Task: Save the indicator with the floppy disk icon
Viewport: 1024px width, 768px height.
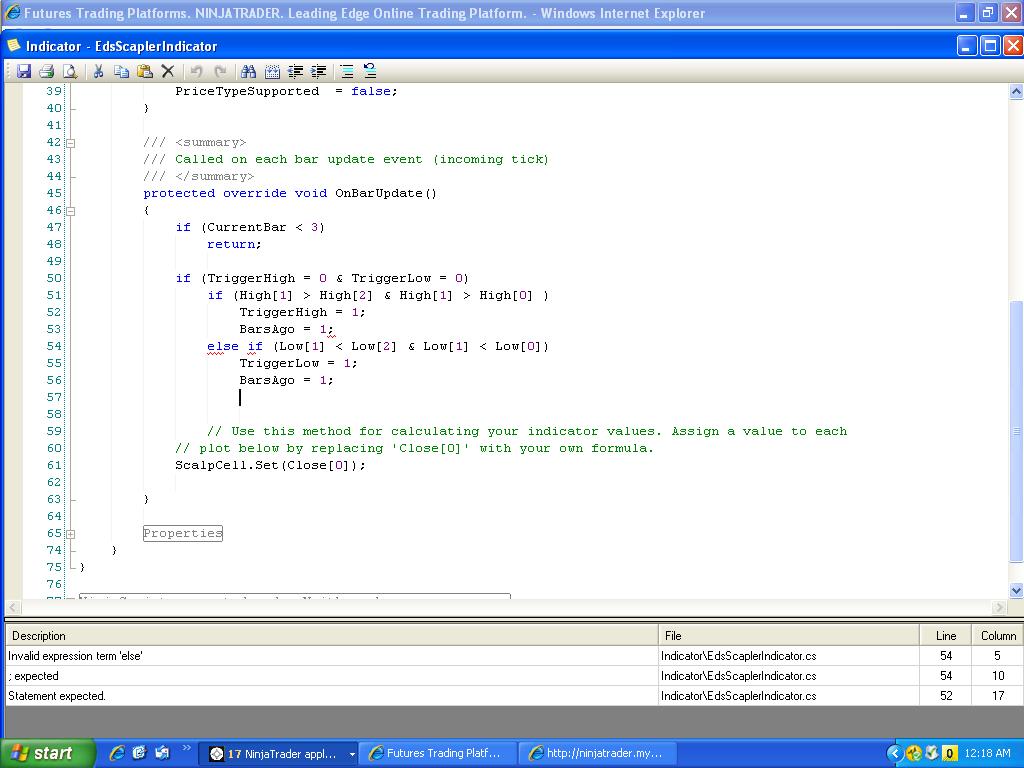Action: click(24, 71)
